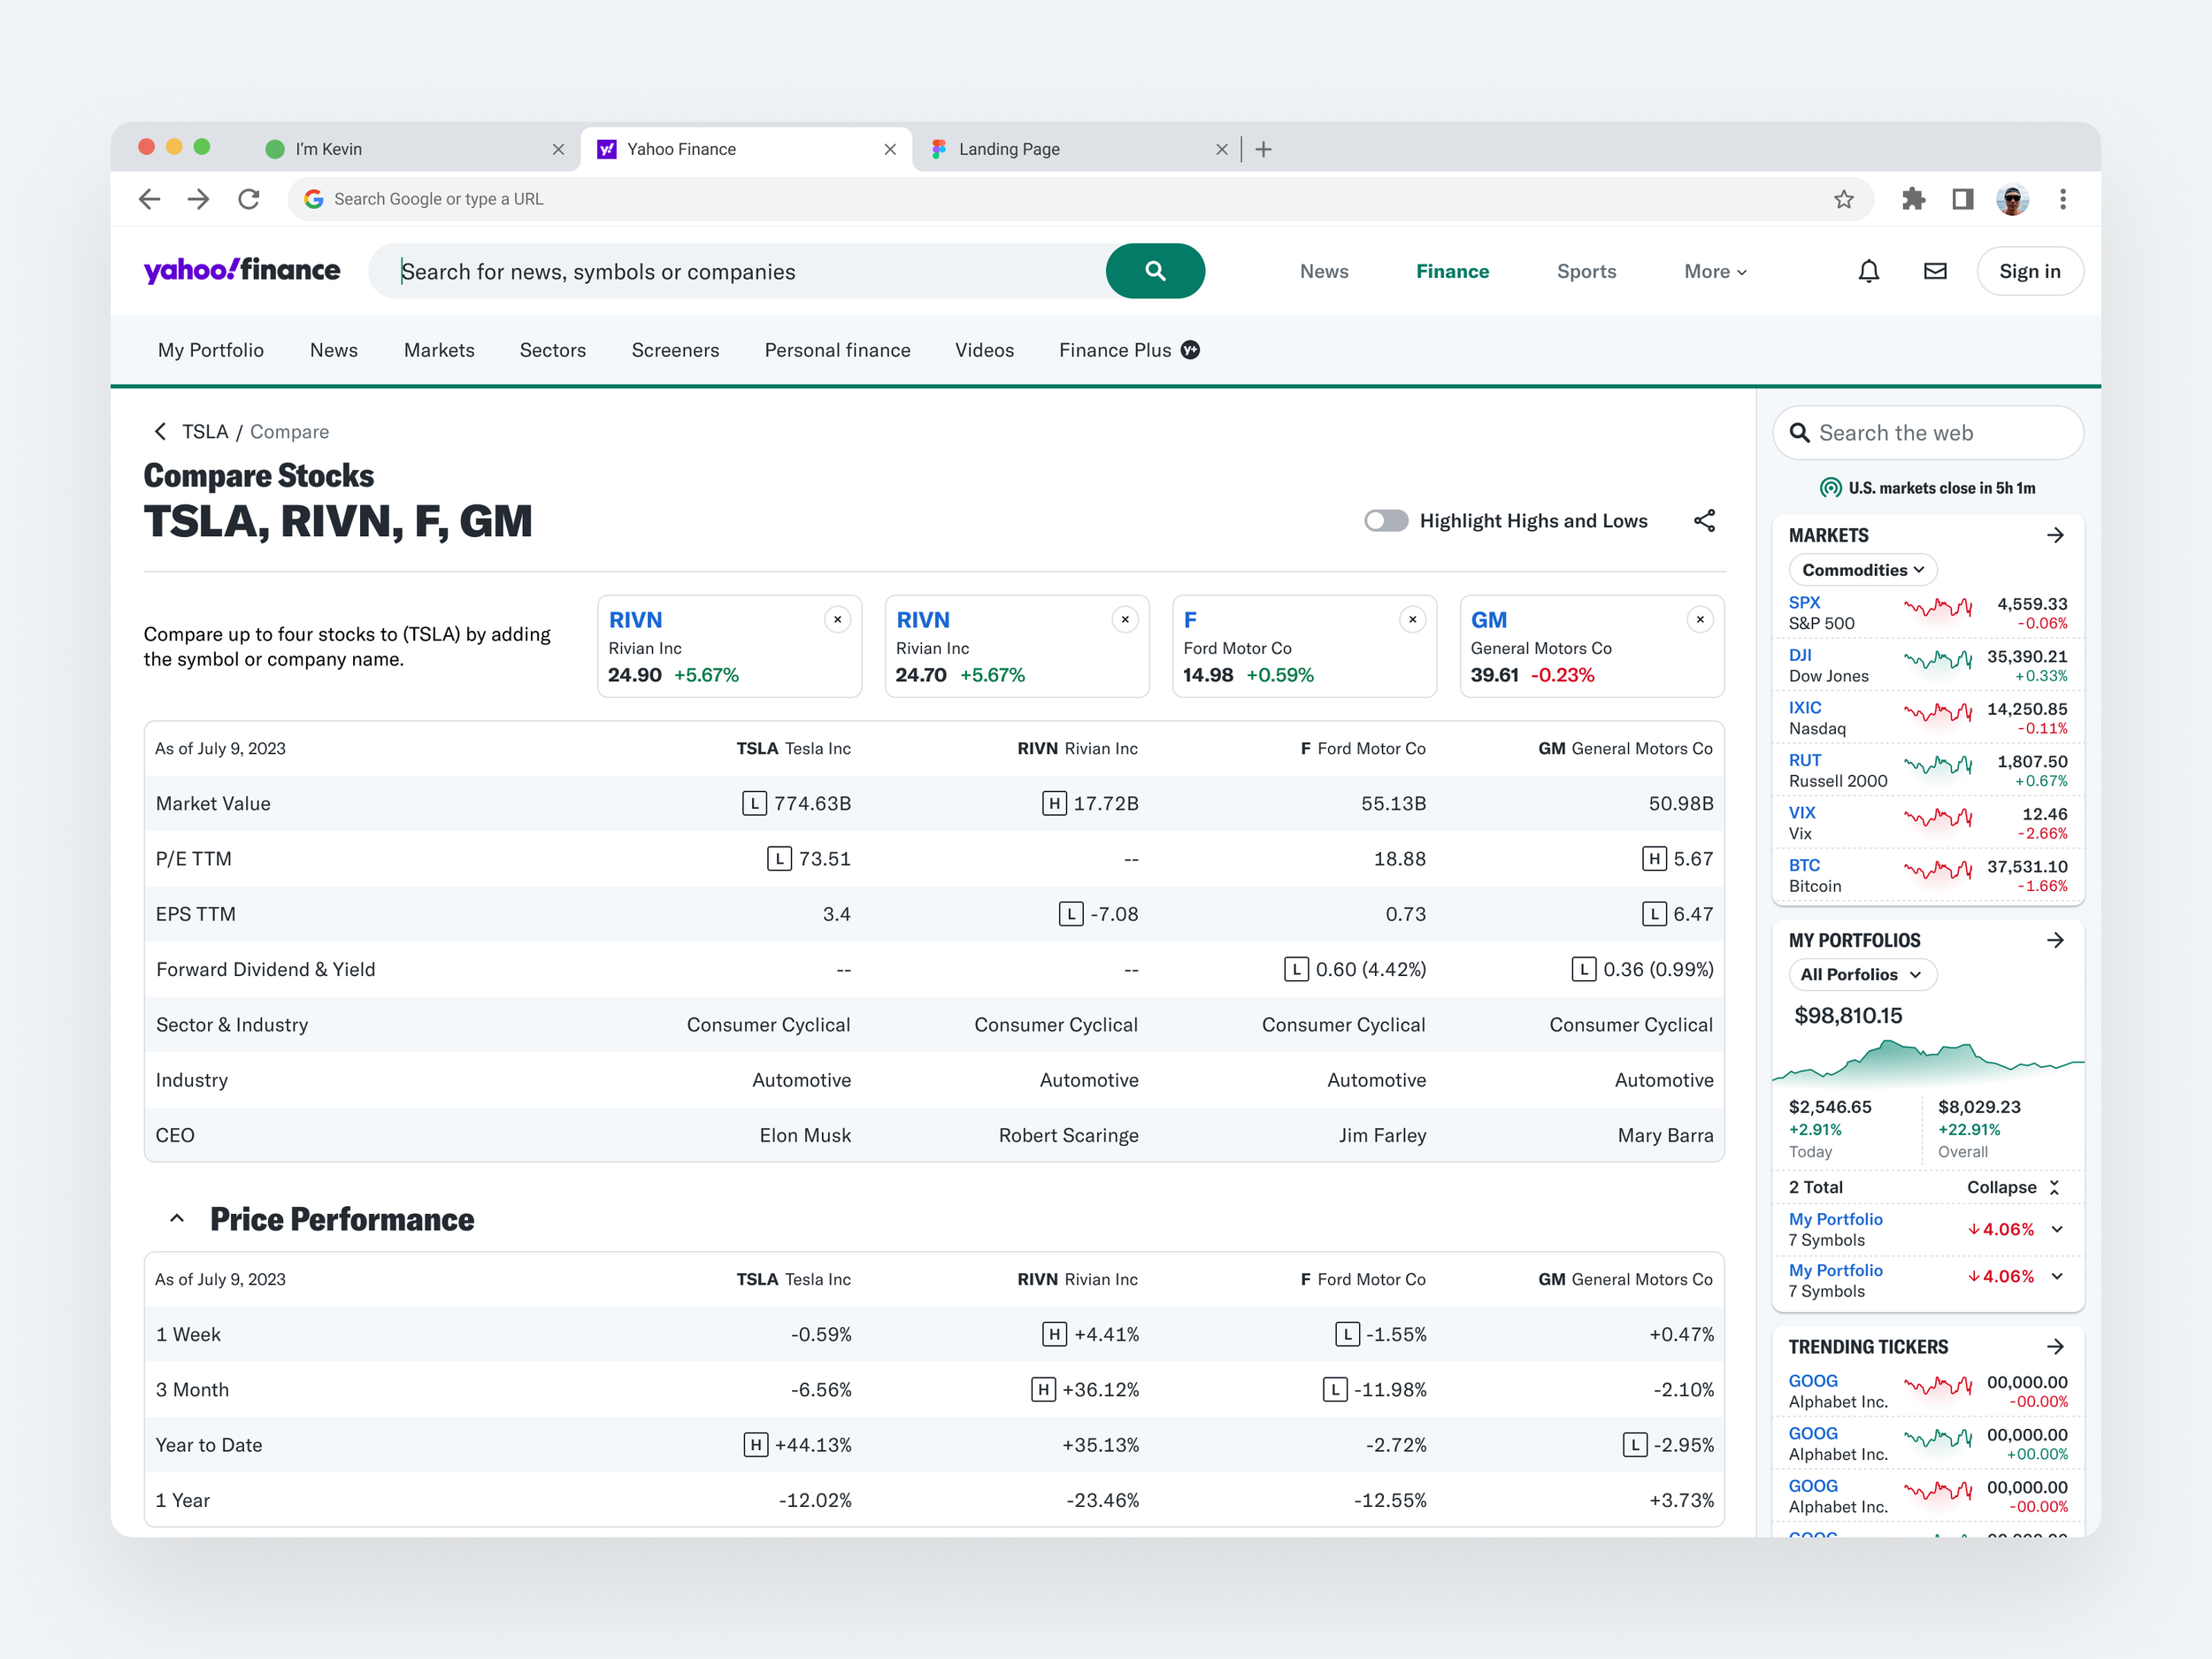Open the DJI Dow Jones ticker
The width and height of the screenshot is (2212, 1659).
1927,666
